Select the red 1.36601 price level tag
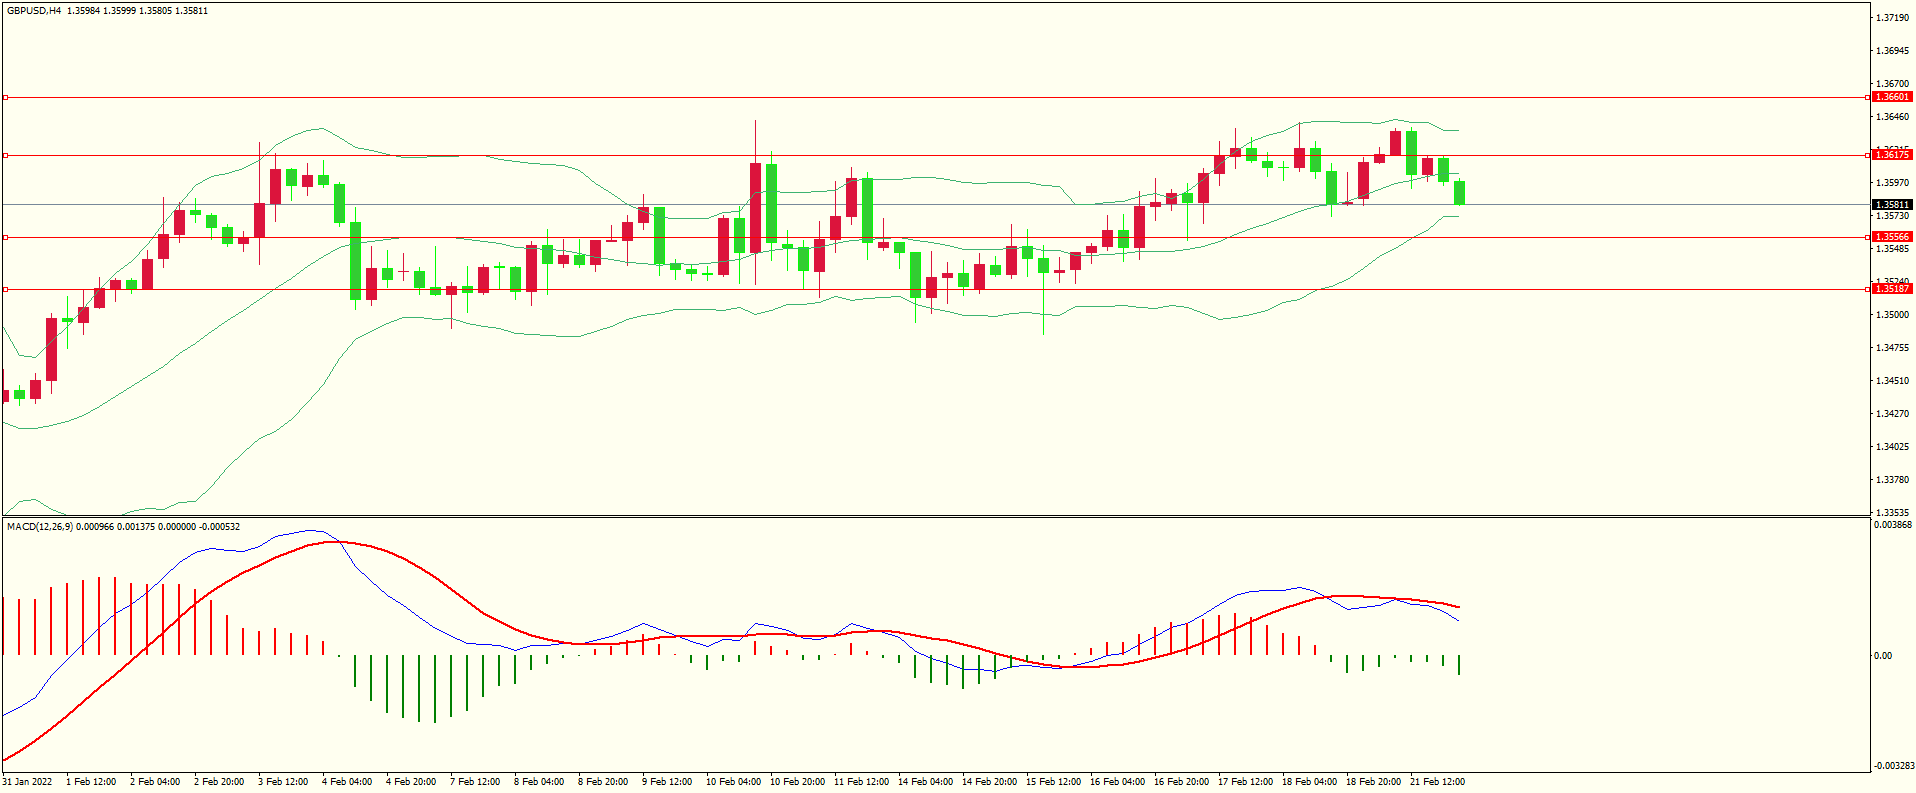Image resolution: width=1916 pixels, height=793 pixels. click(1892, 97)
